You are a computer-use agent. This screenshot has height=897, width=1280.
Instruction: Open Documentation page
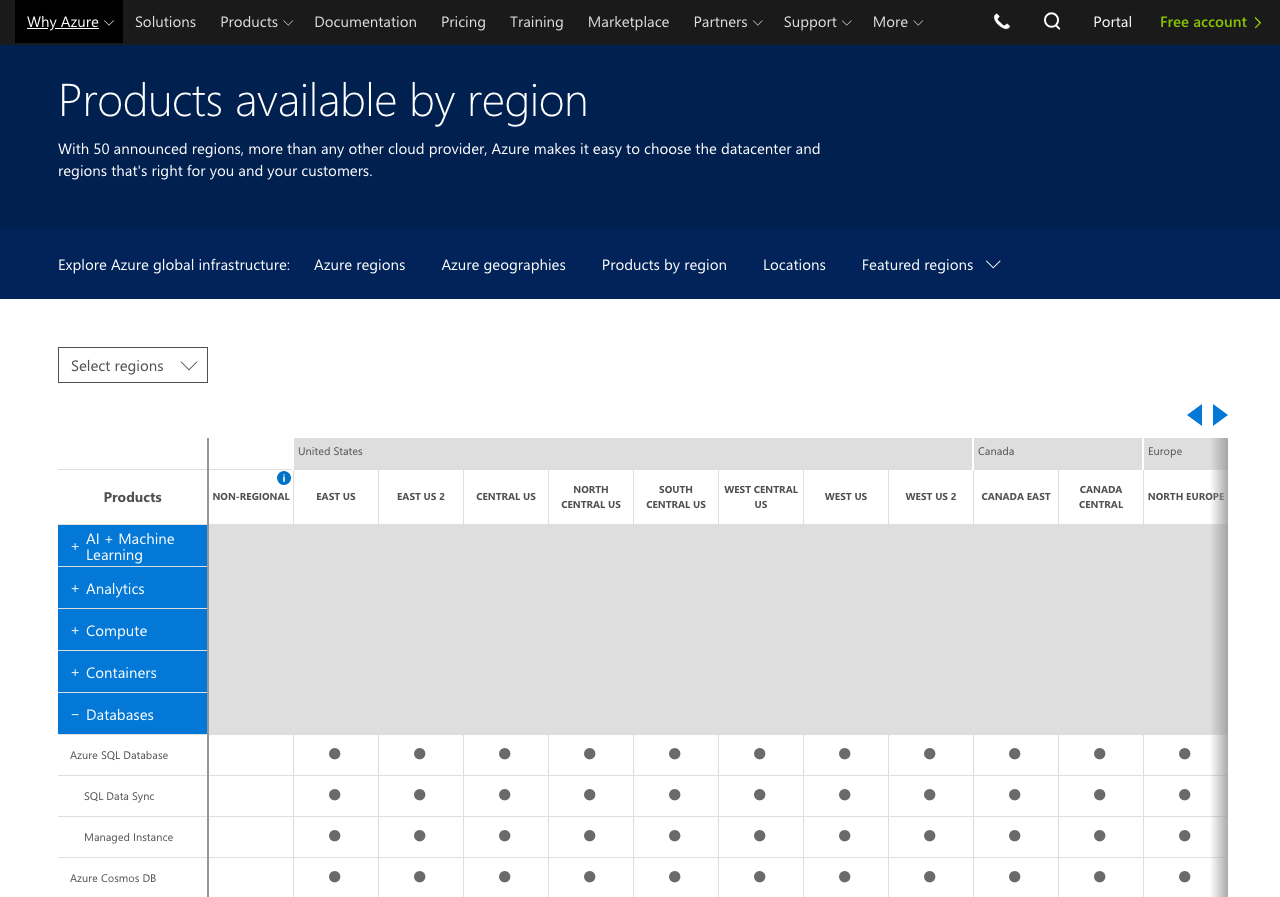point(365,22)
